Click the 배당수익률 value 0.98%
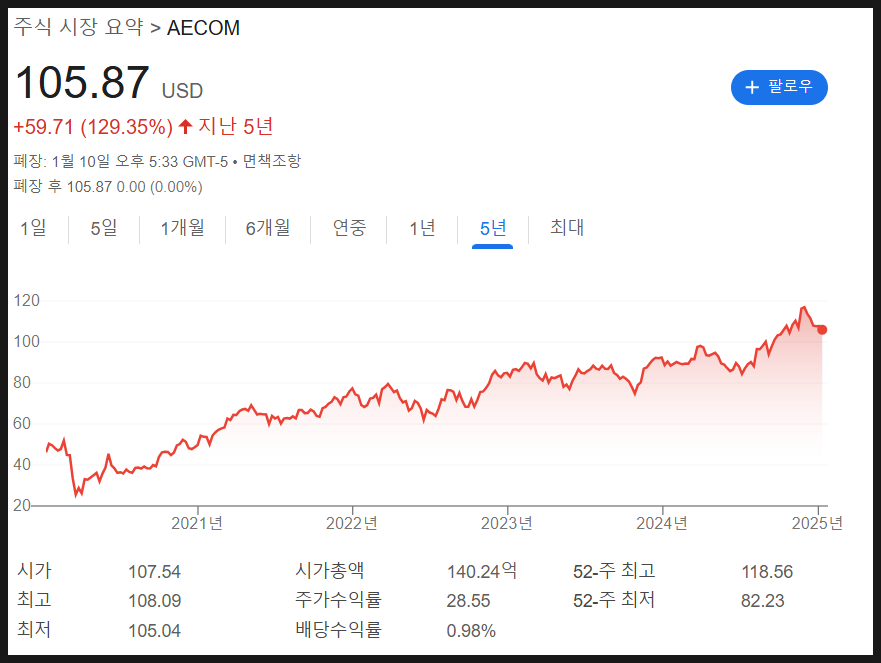The width and height of the screenshot is (881, 663). (x=471, y=631)
